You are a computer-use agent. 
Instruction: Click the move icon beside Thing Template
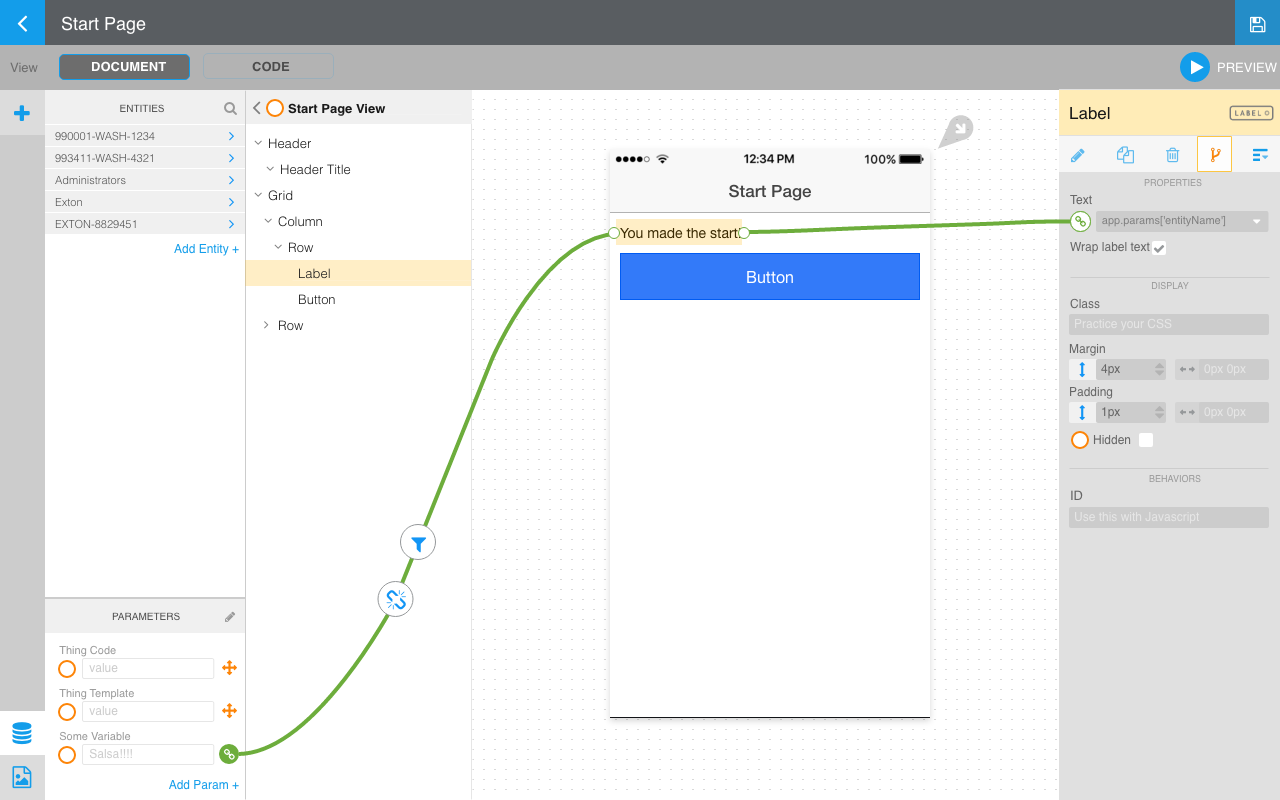point(229,711)
